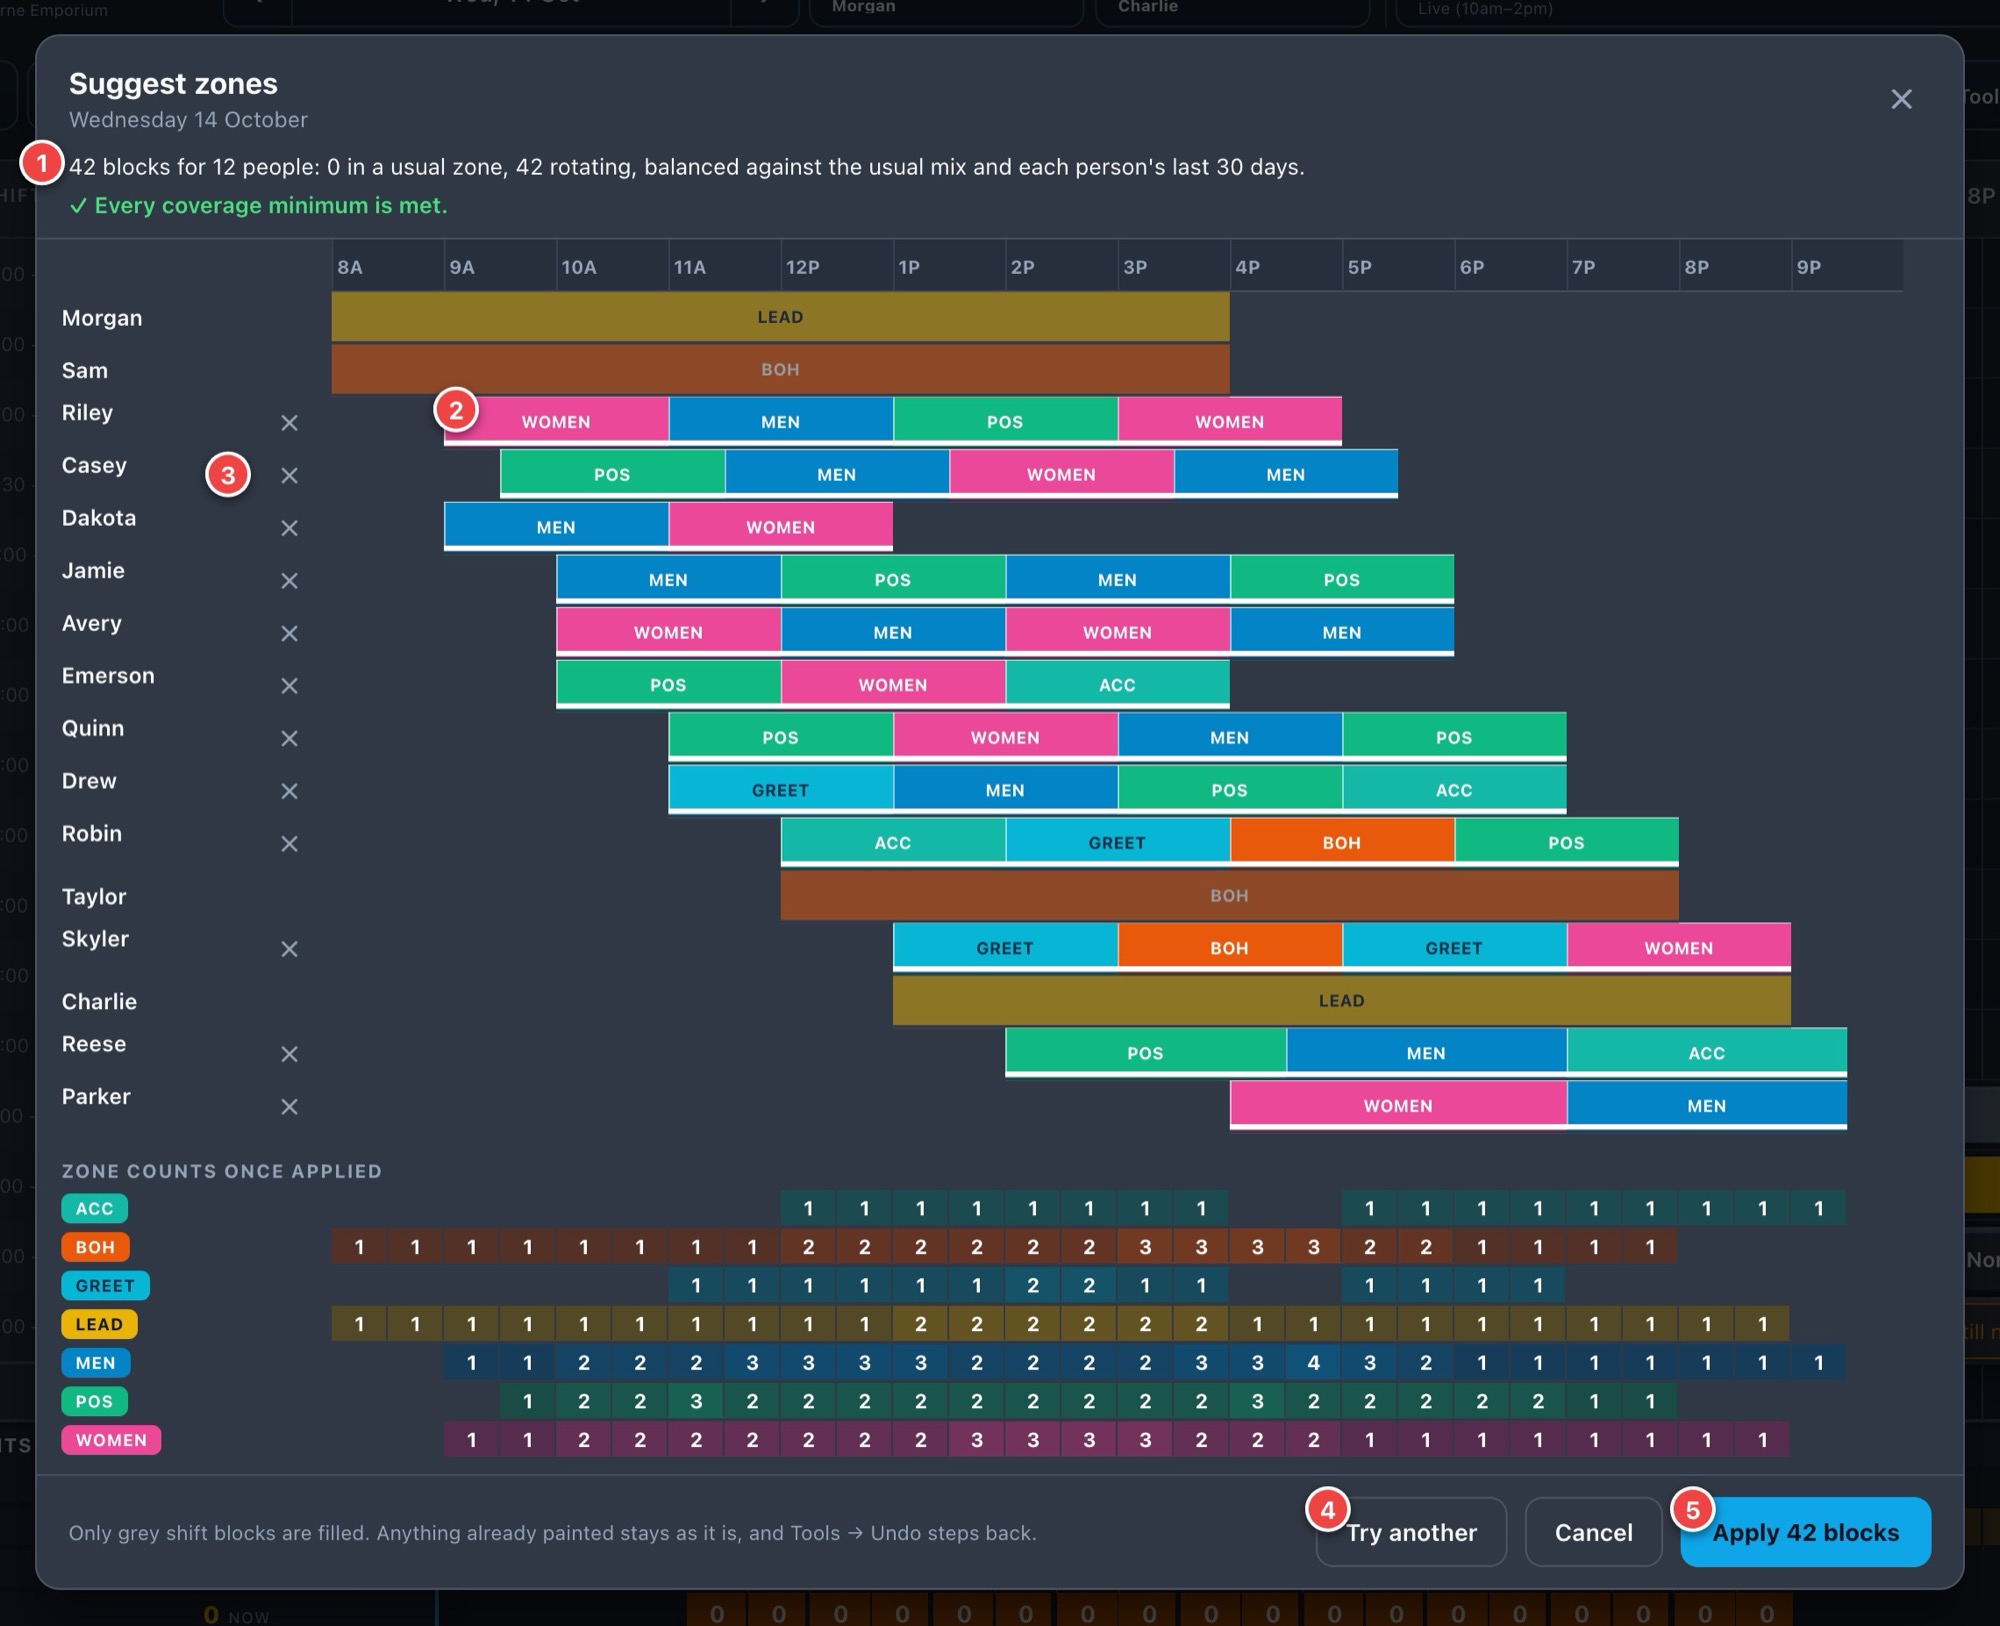Select the WOMEN zone legend chip
Viewport: 2000px width, 1626px height.
pos(111,1440)
